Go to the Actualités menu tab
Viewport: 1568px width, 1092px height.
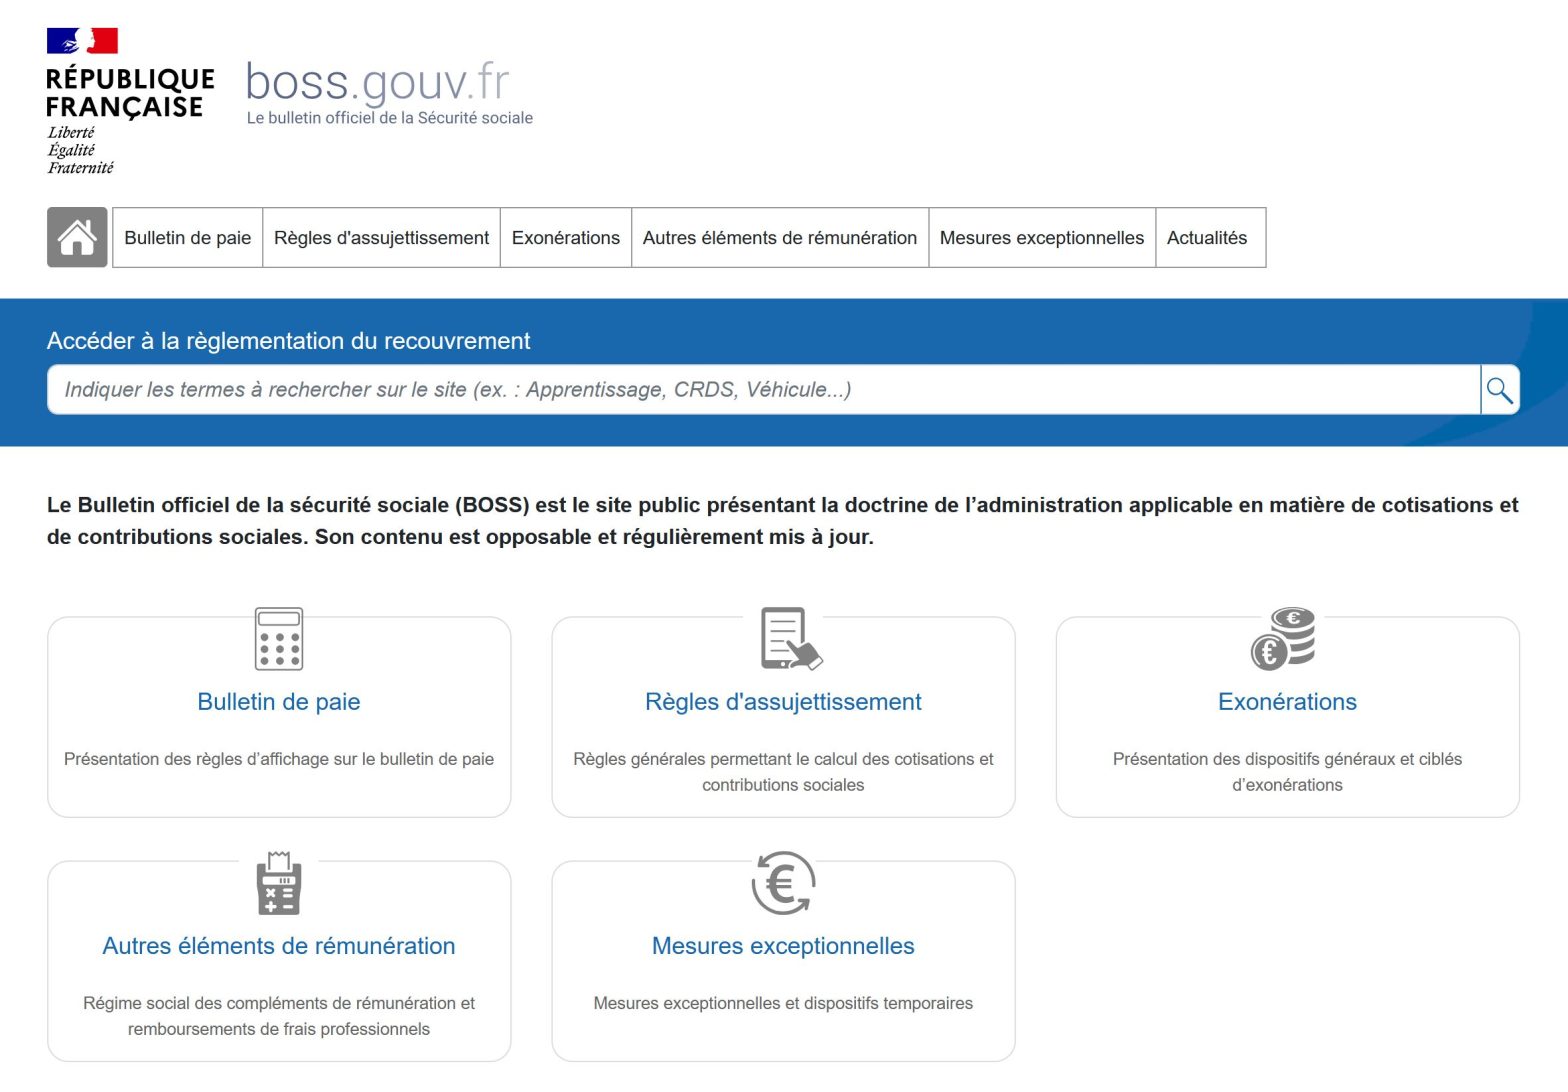point(1206,238)
